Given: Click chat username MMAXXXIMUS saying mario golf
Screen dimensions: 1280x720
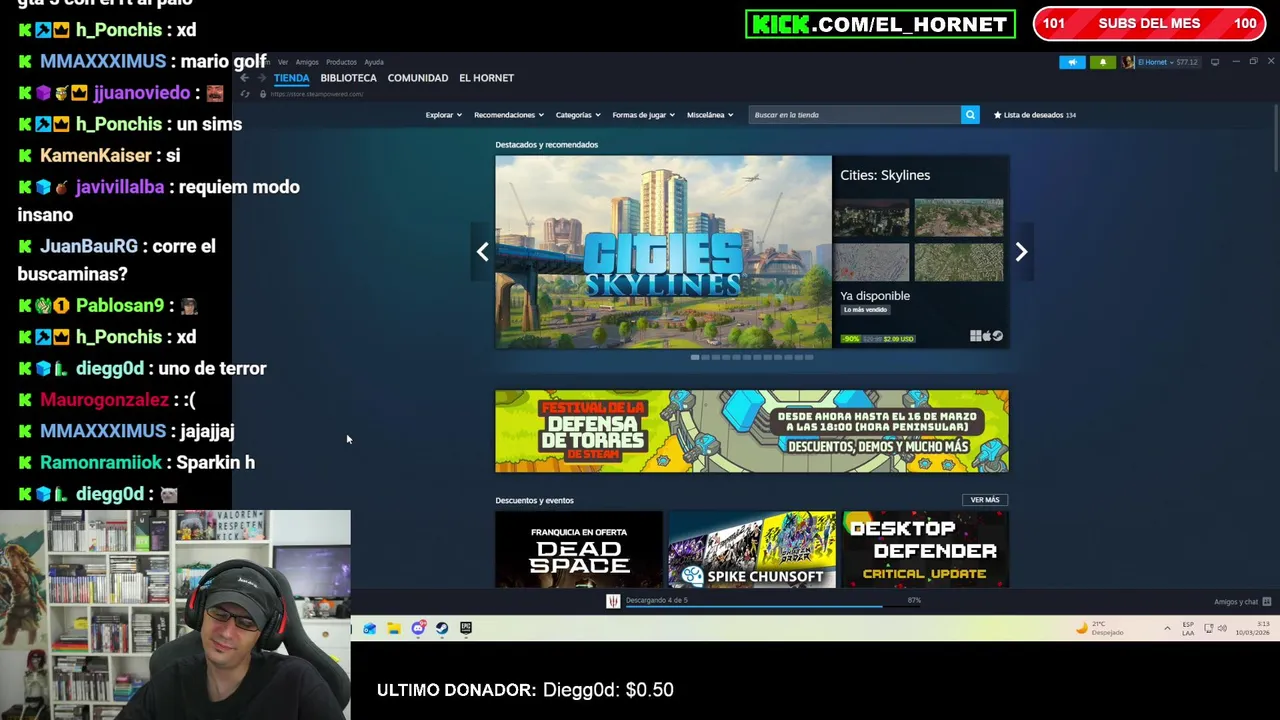Looking at the screenshot, I should 103,61.
